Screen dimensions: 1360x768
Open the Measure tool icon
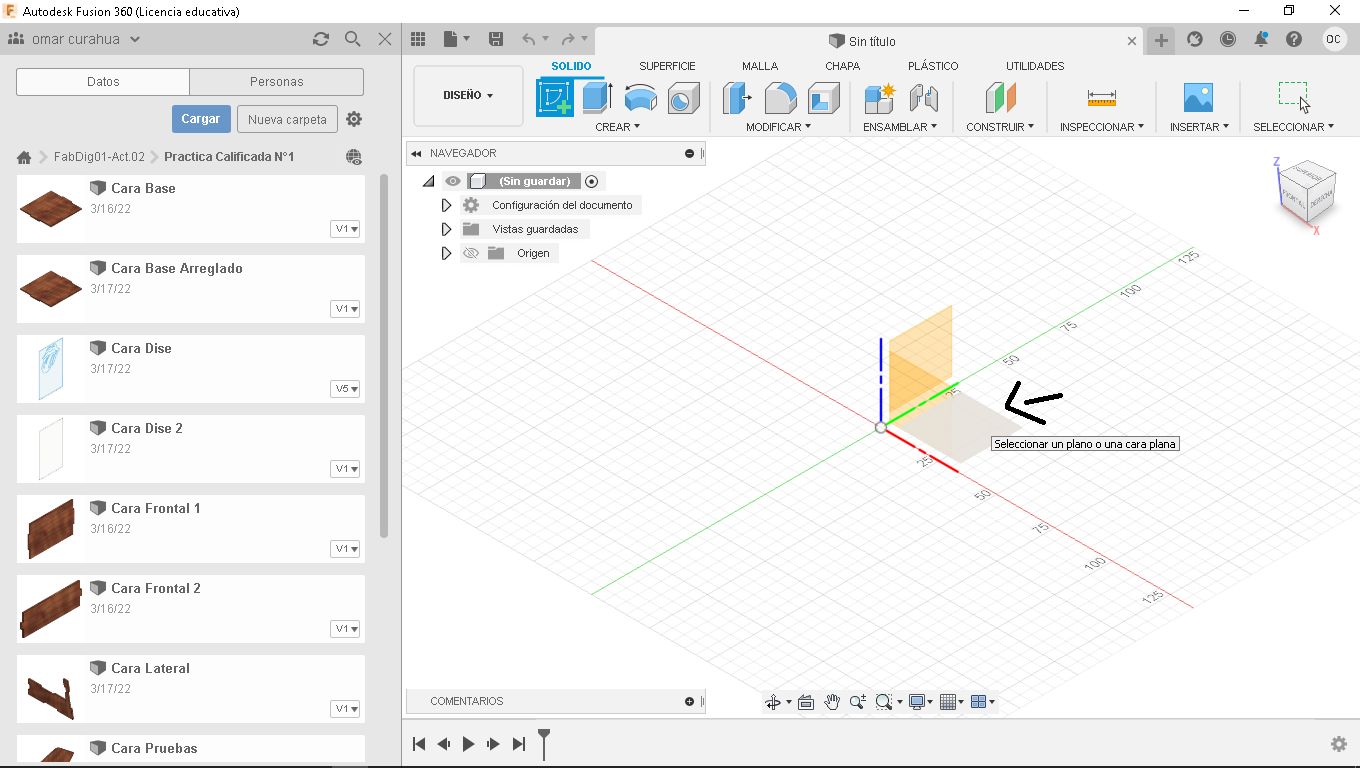pyautogui.click(x=1102, y=98)
